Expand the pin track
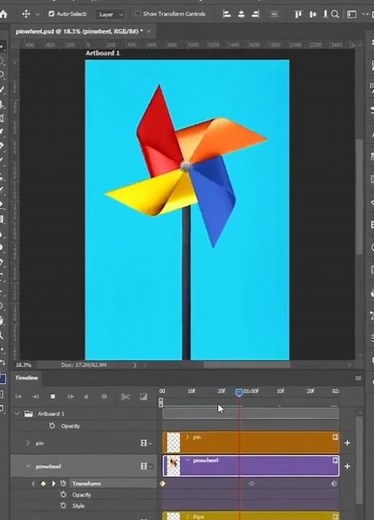 (28, 443)
